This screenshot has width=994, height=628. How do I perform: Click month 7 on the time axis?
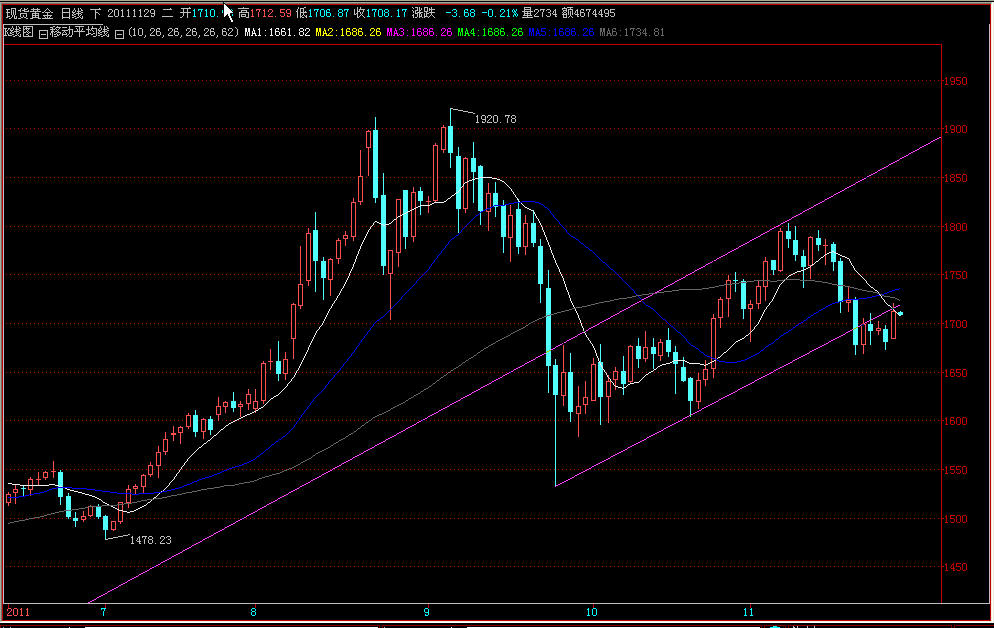[103, 612]
